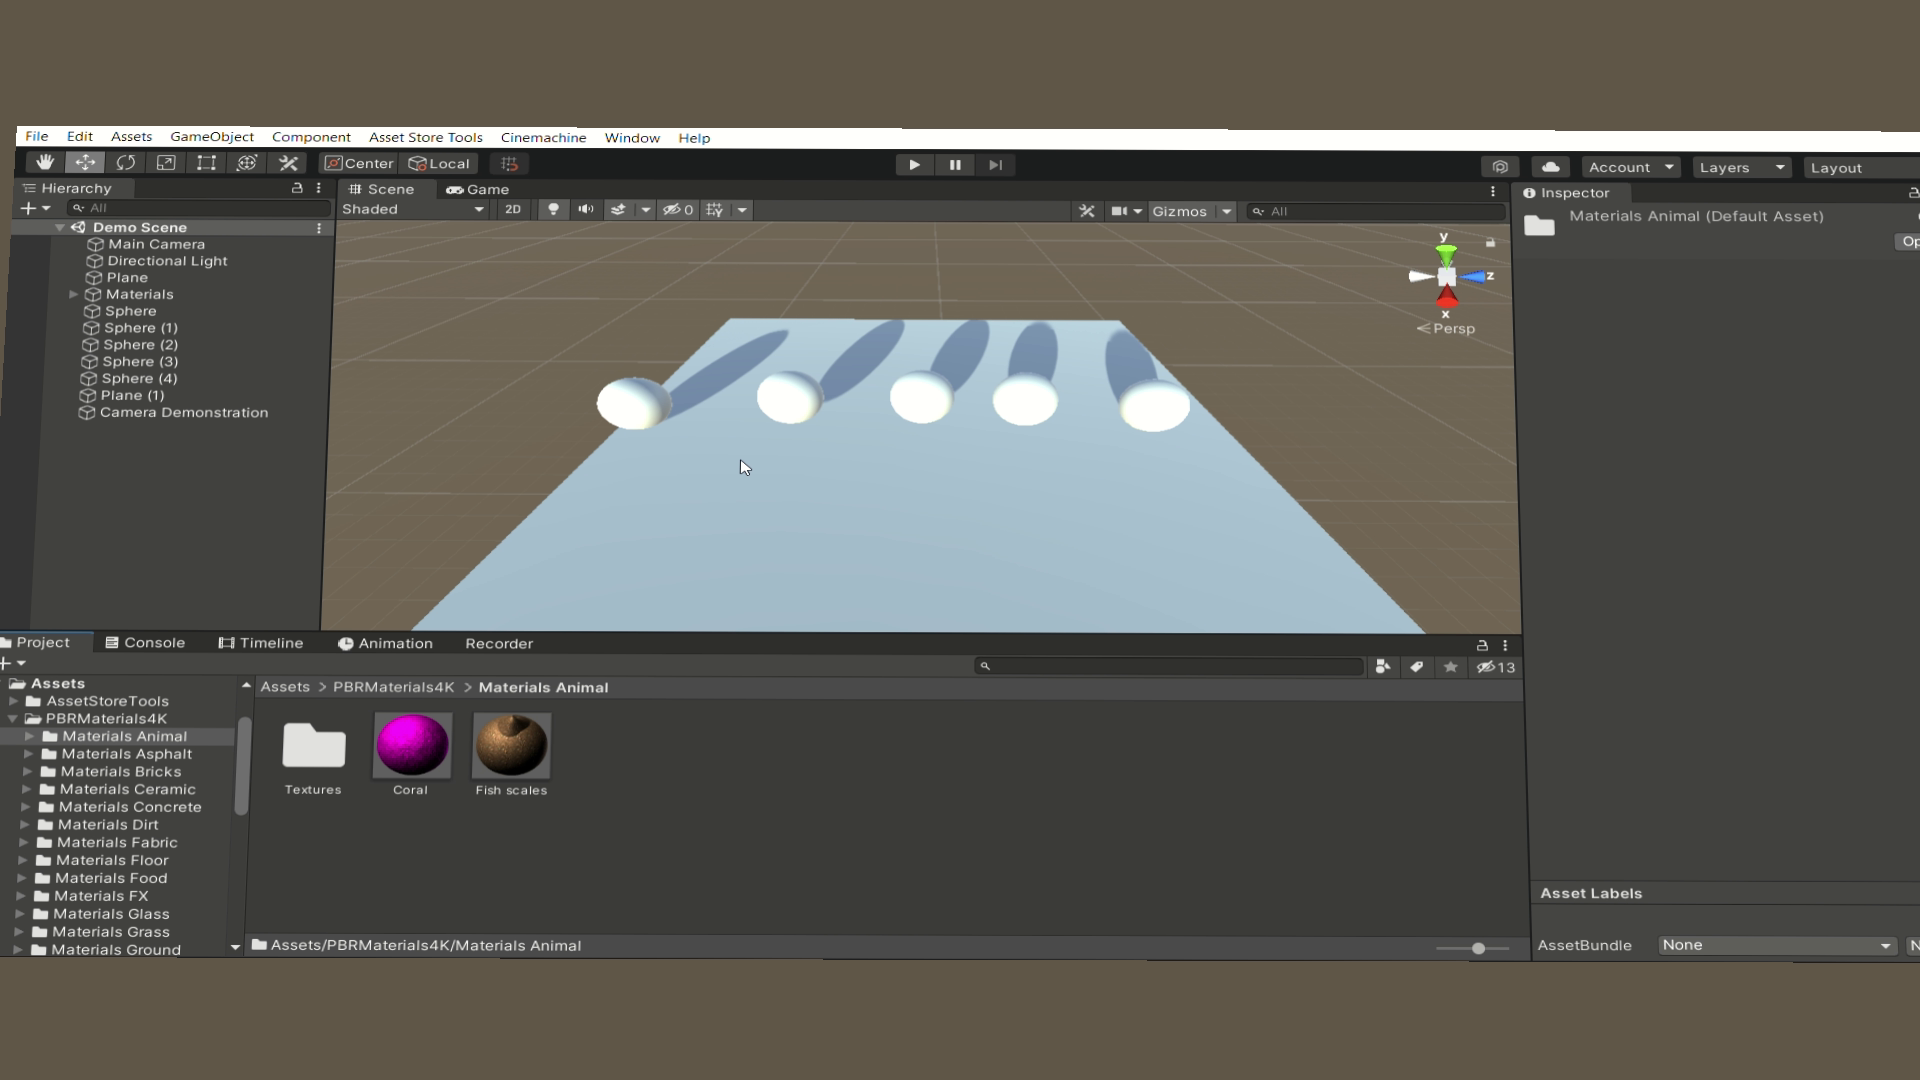Click the Hierarchy create plus button
1920x1080 pixels.
[x=35, y=208]
